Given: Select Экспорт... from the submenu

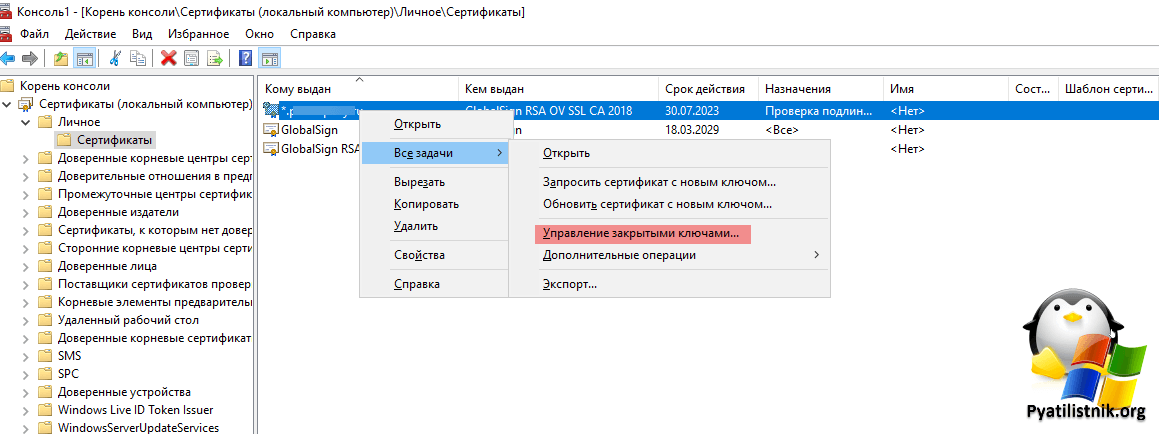Looking at the screenshot, I should tap(570, 284).
